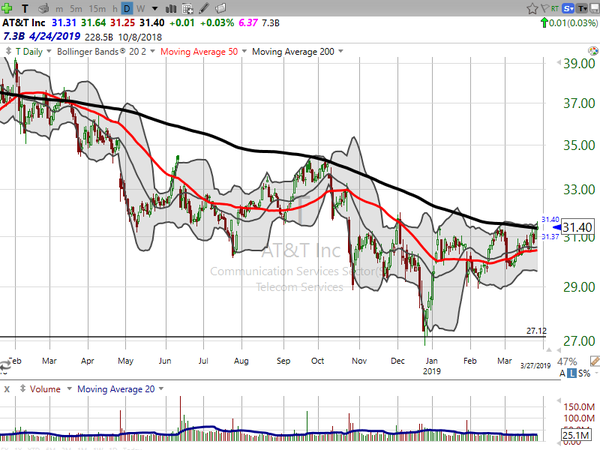Open the chart style bar icon

pos(171,8)
